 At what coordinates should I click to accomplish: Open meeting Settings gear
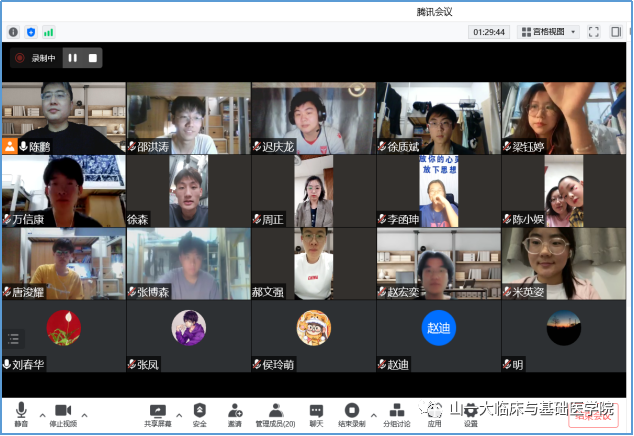(x=470, y=414)
